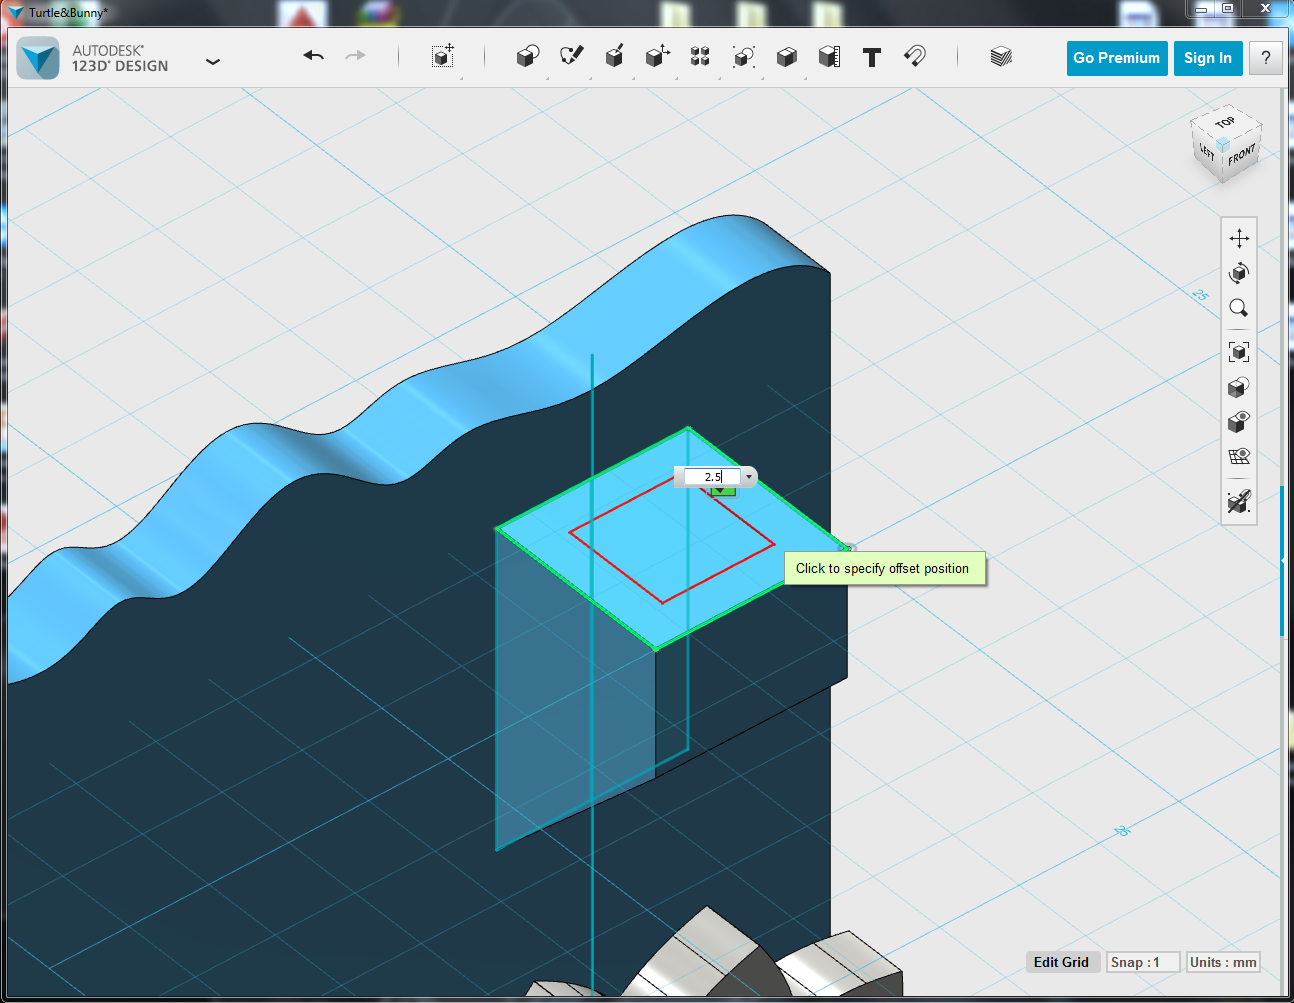Open the Units: mm selector
This screenshot has height=1003, width=1294.
click(1222, 962)
